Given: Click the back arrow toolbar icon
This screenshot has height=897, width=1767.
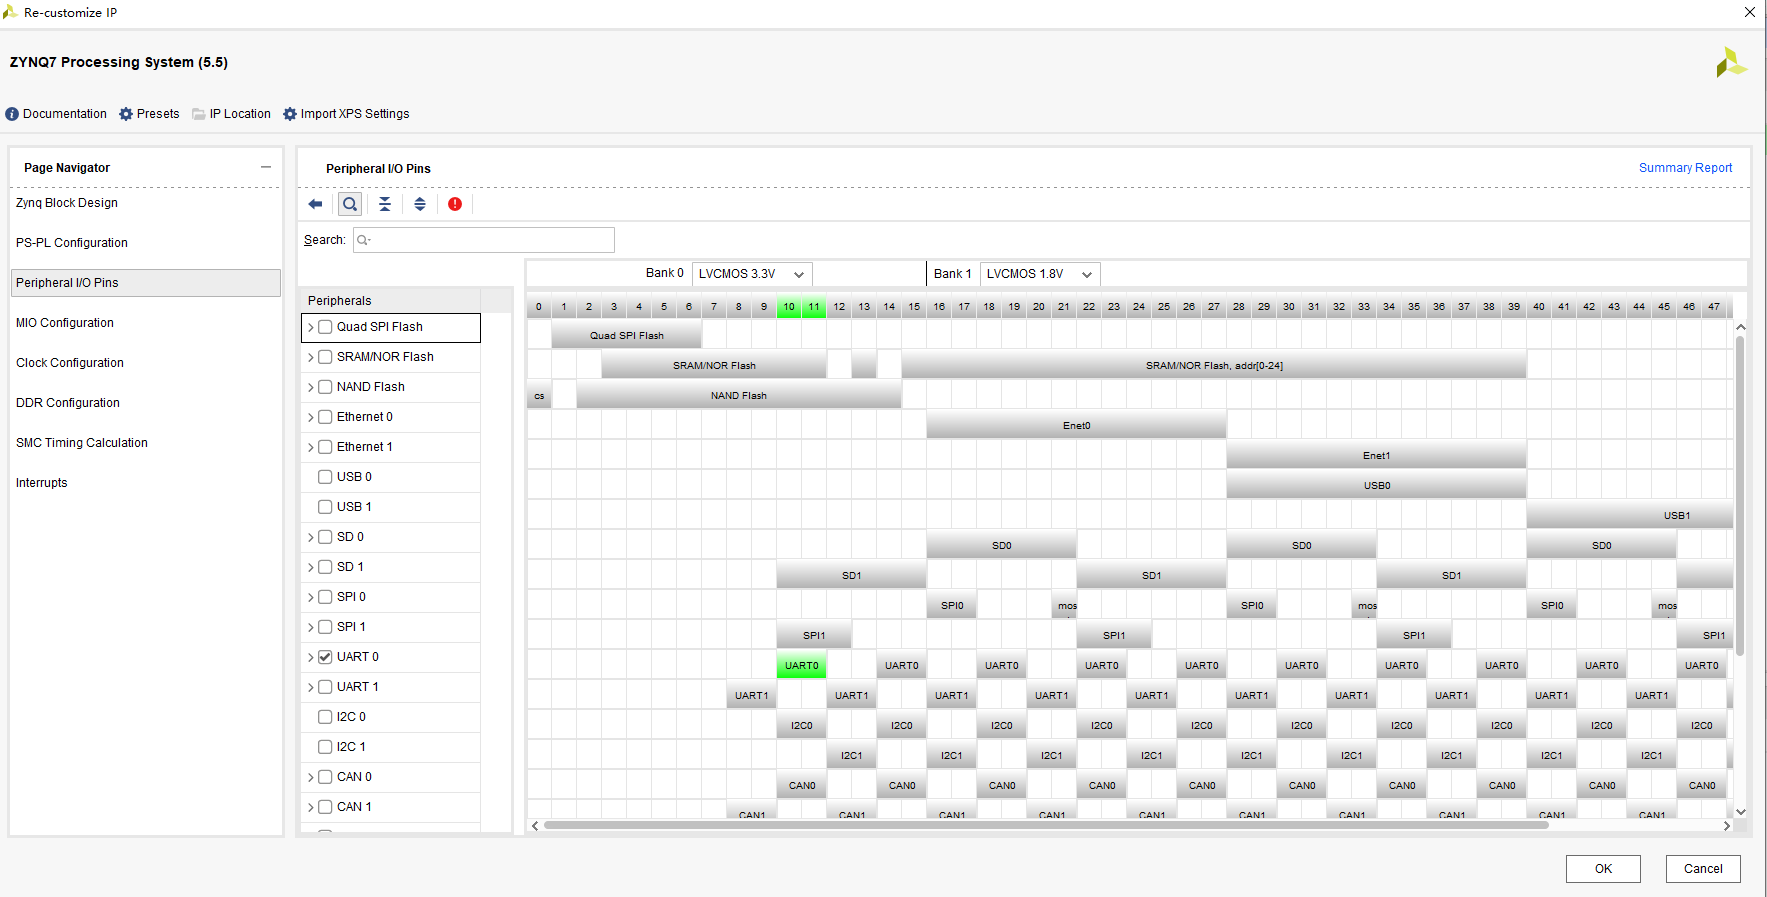Looking at the screenshot, I should [x=315, y=204].
